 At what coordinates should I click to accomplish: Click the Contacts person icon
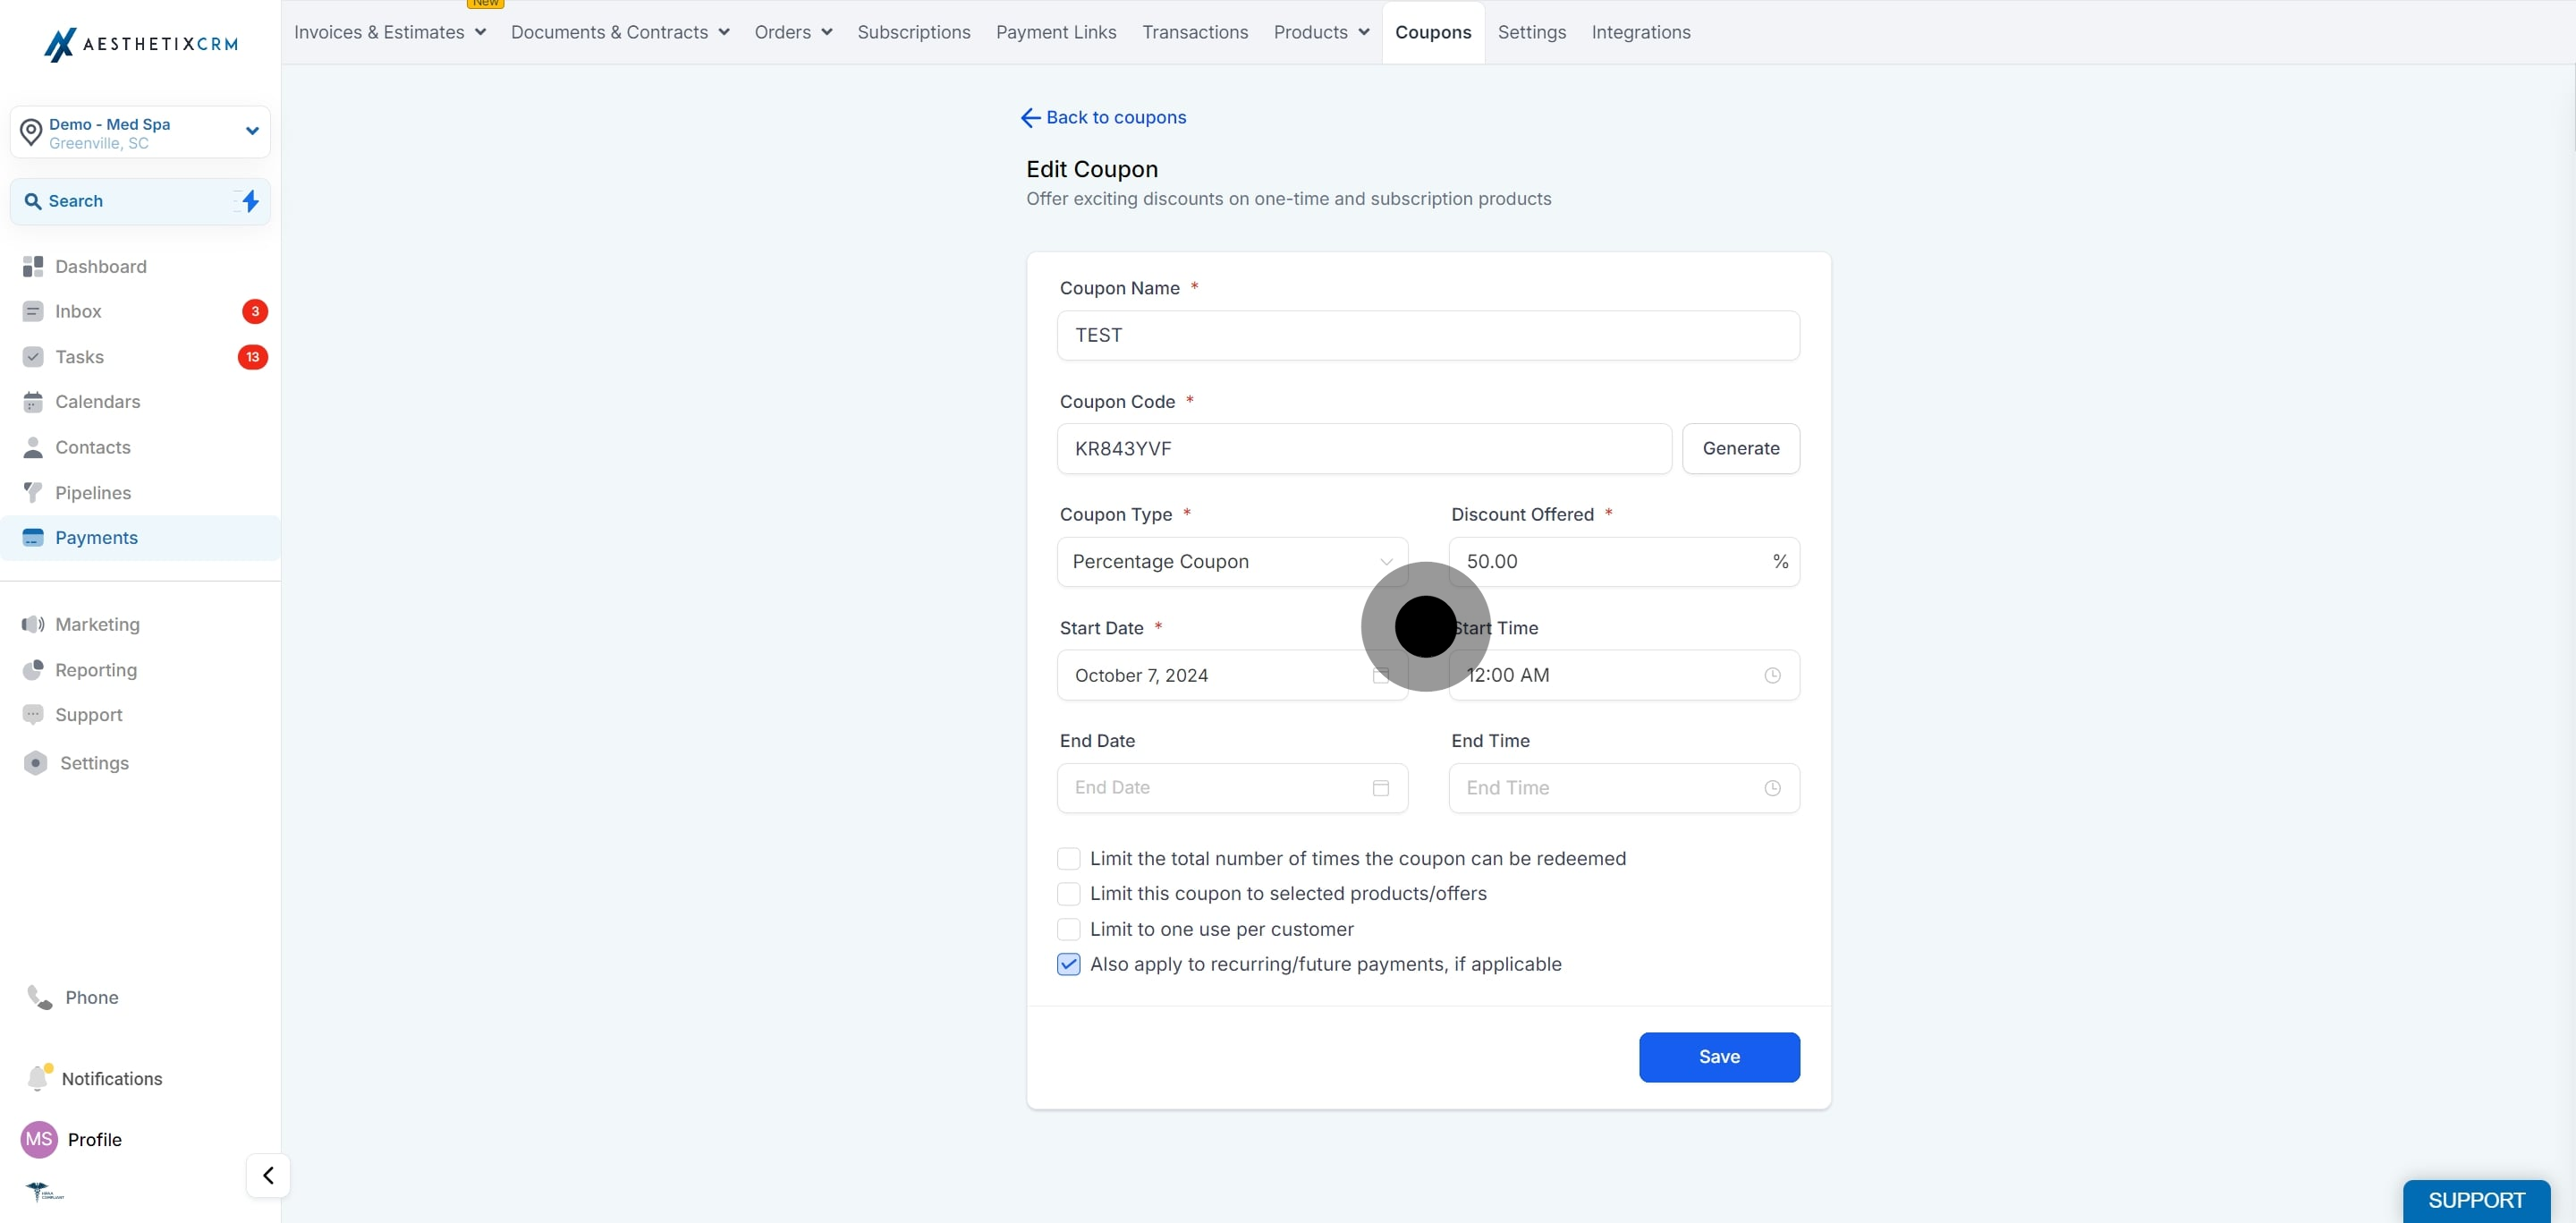33,447
